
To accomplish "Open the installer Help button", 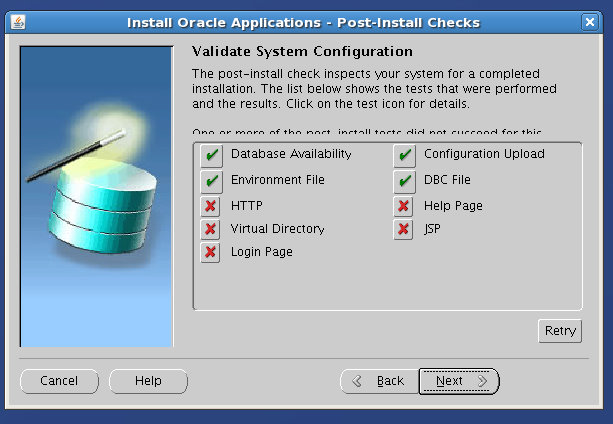I will click(x=148, y=381).
